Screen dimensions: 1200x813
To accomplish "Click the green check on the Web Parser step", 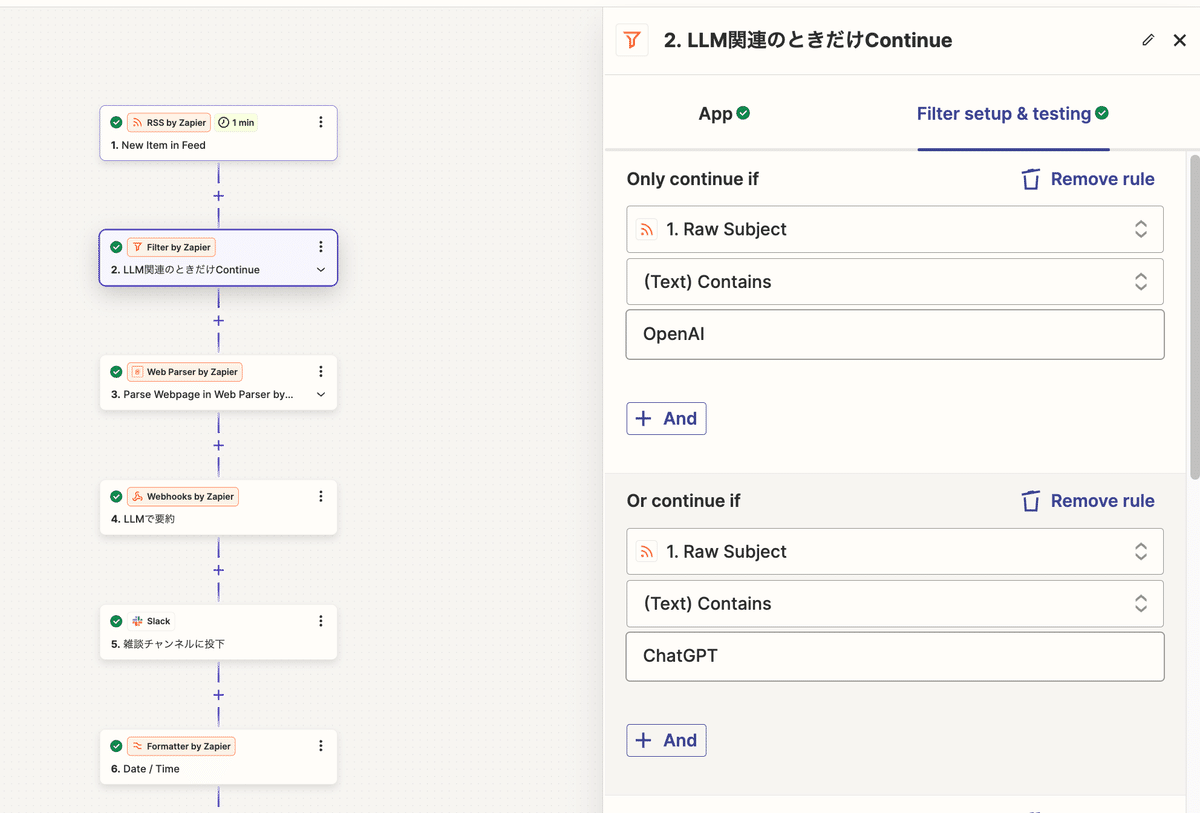I will pyautogui.click(x=116, y=372).
